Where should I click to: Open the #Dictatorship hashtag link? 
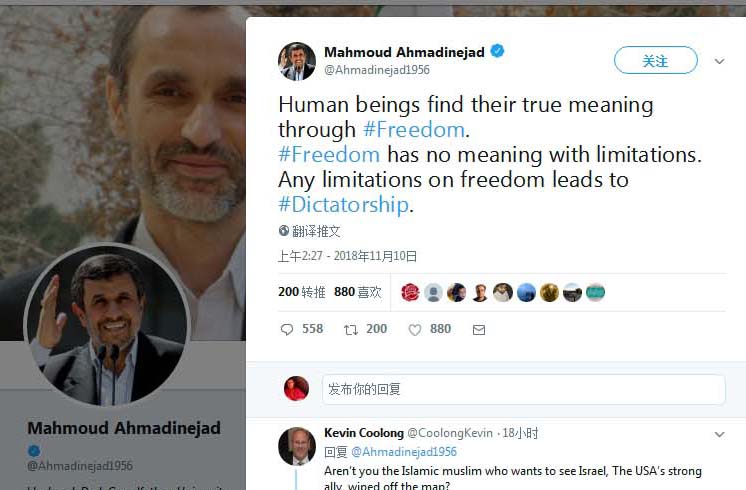pyautogui.click(x=344, y=205)
